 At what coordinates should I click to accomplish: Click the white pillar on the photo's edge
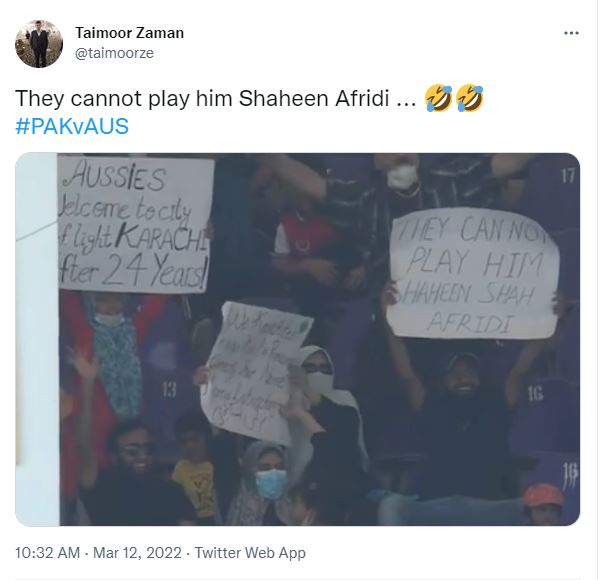tap(37, 339)
